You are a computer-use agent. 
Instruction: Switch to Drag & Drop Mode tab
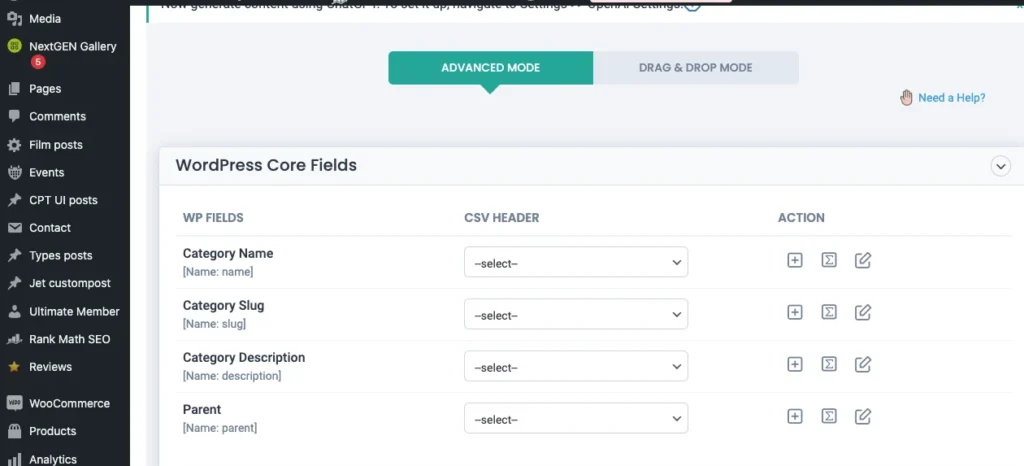pos(695,68)
